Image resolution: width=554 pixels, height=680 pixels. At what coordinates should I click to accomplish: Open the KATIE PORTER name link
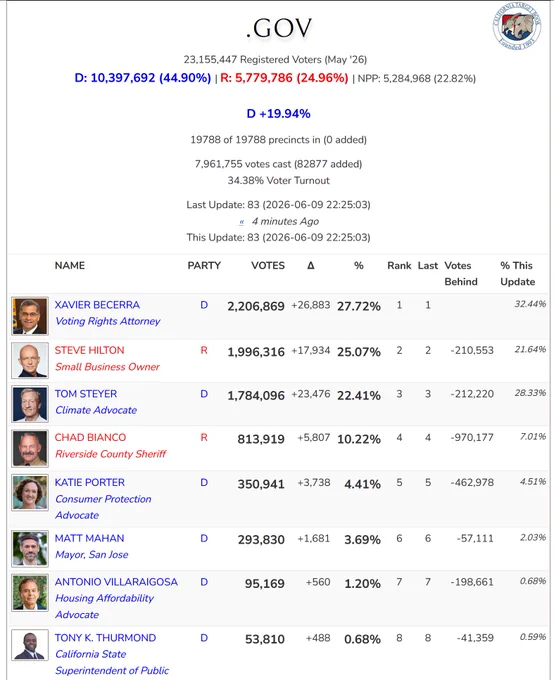90,482
